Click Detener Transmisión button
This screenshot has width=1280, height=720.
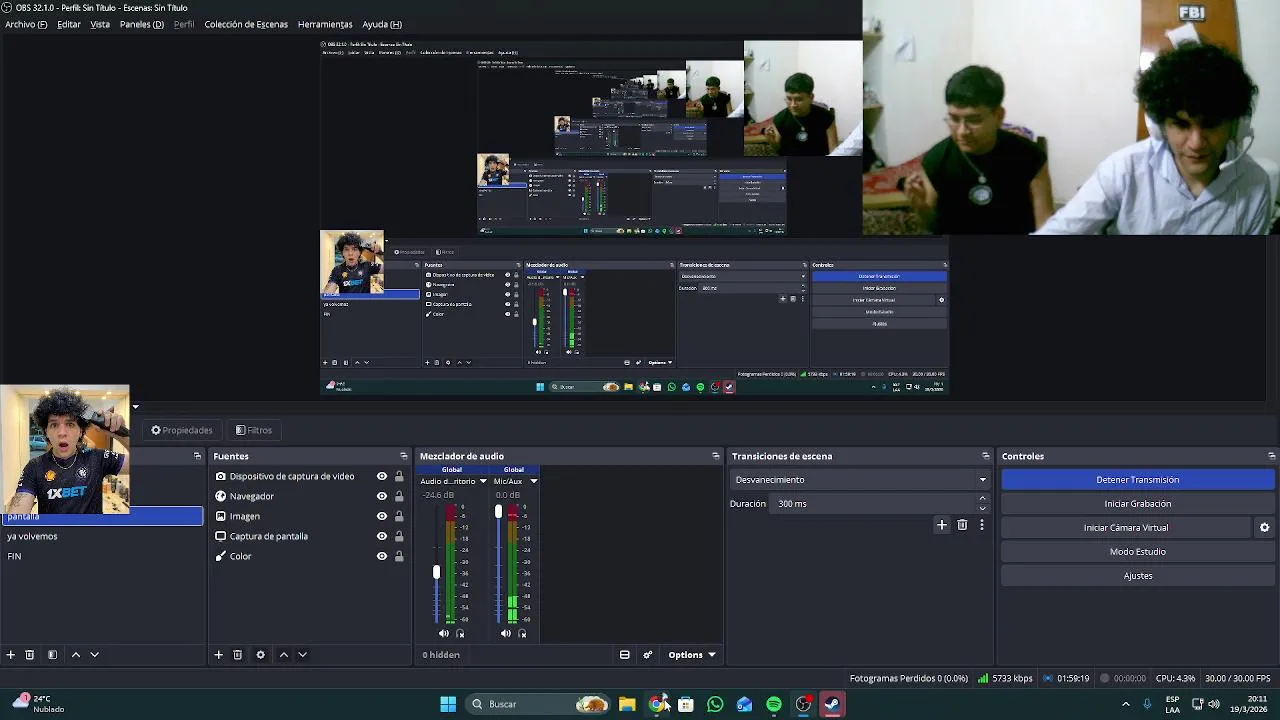pyautogui.click(x=1137, y=480)
